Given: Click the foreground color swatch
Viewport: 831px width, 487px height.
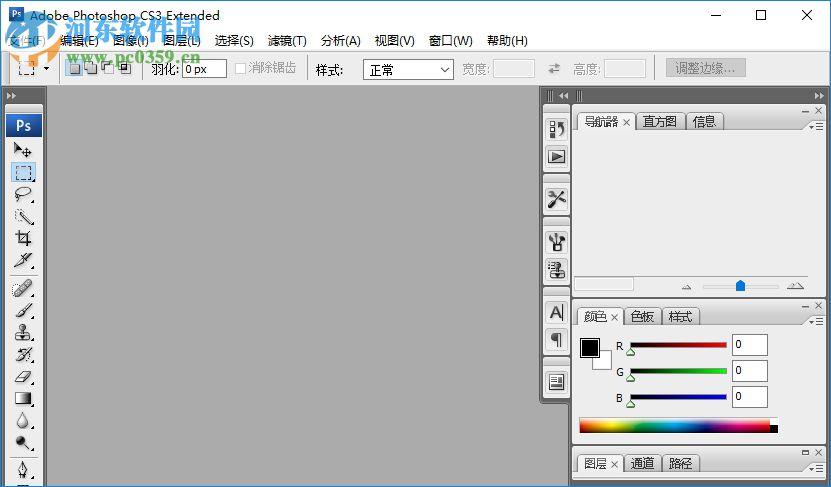Looking at the screenshot, I should point(589,348).
